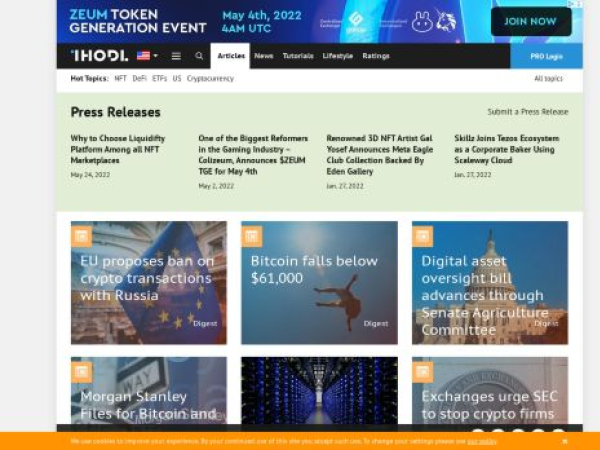Screen dimensions: 600x450
Task: Open EU proposes ban article card
Action: (149, 283)
